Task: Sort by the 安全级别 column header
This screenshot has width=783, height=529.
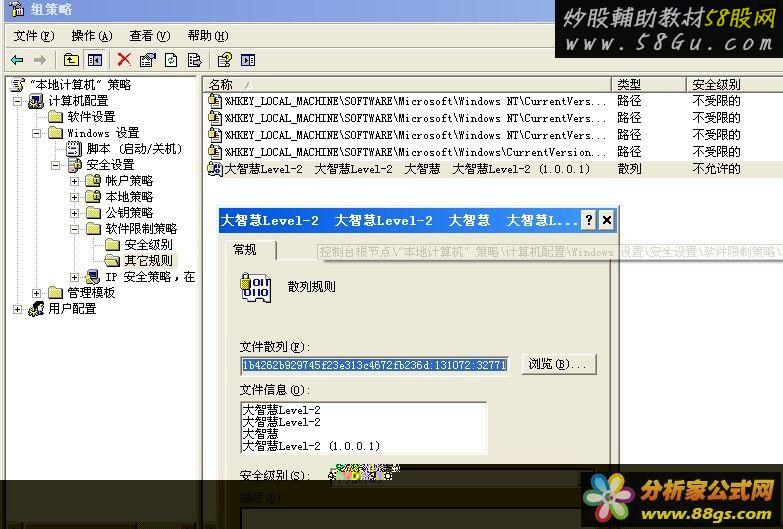Action: [x=735, y=84]
